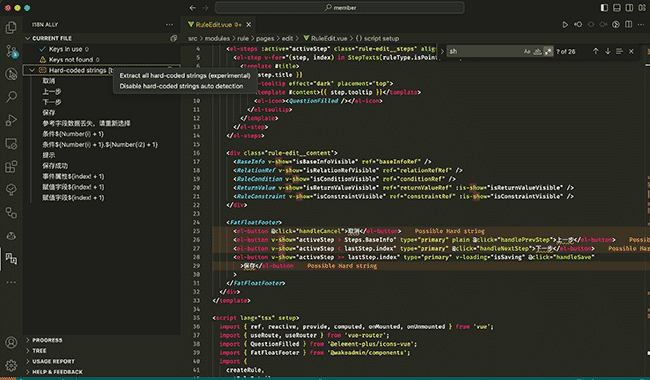
Task: Run the current file with play icon
Action: [x=565, y=24]
